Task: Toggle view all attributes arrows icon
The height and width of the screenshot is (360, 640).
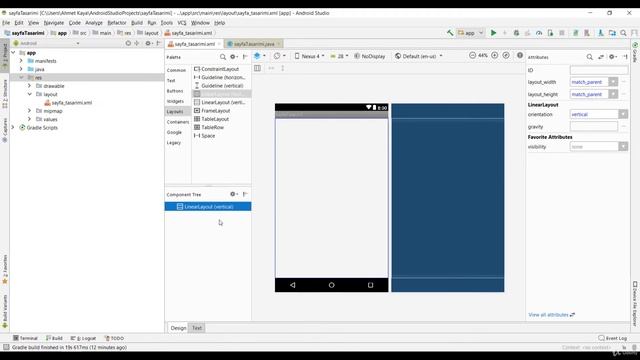Action: pyautogui.click(x=601, y=57)
